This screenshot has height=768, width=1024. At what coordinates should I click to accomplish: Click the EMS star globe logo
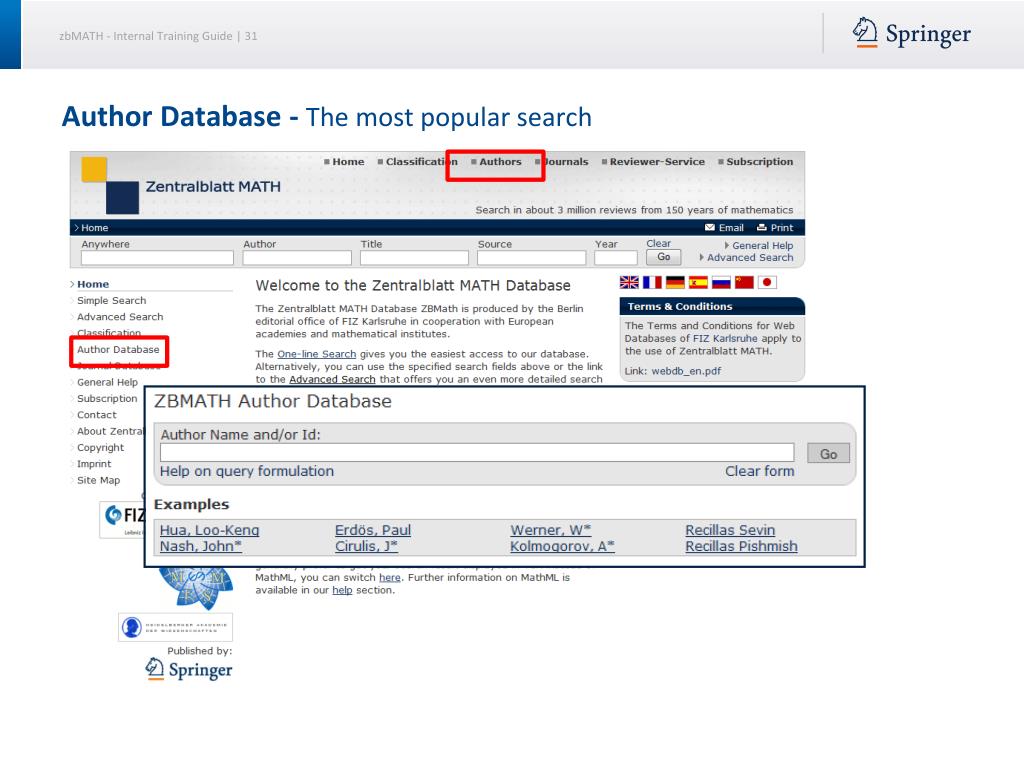196,588
